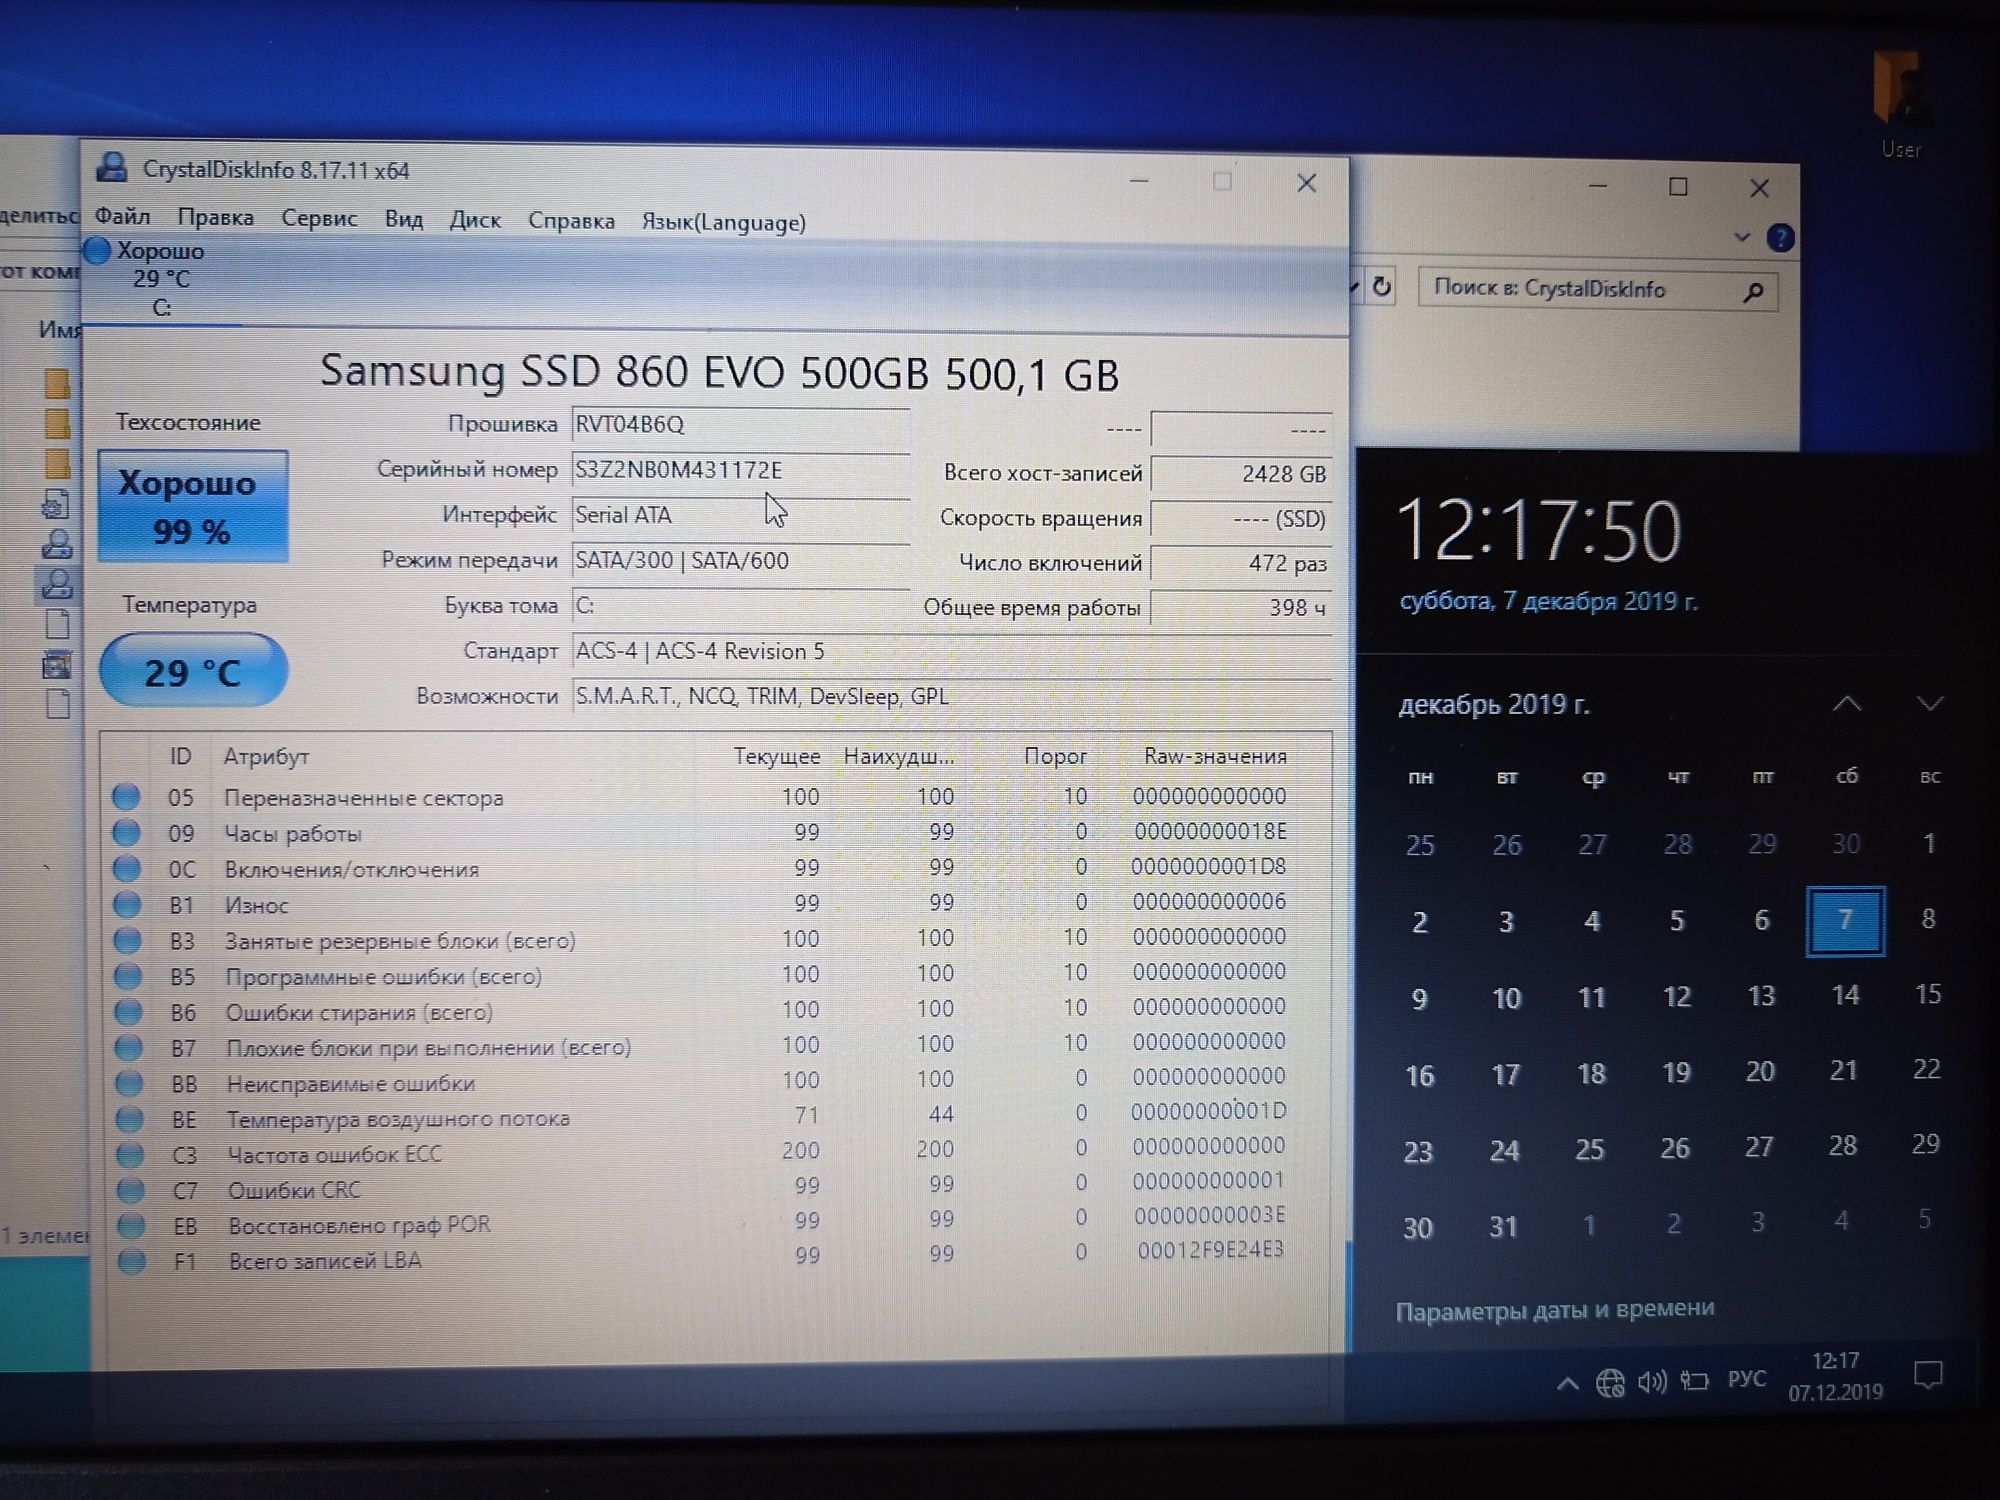Viewport: 2000px width, 1500px height.
Task: Click the status dot for Включения/отключения
Action: [126, 868]
